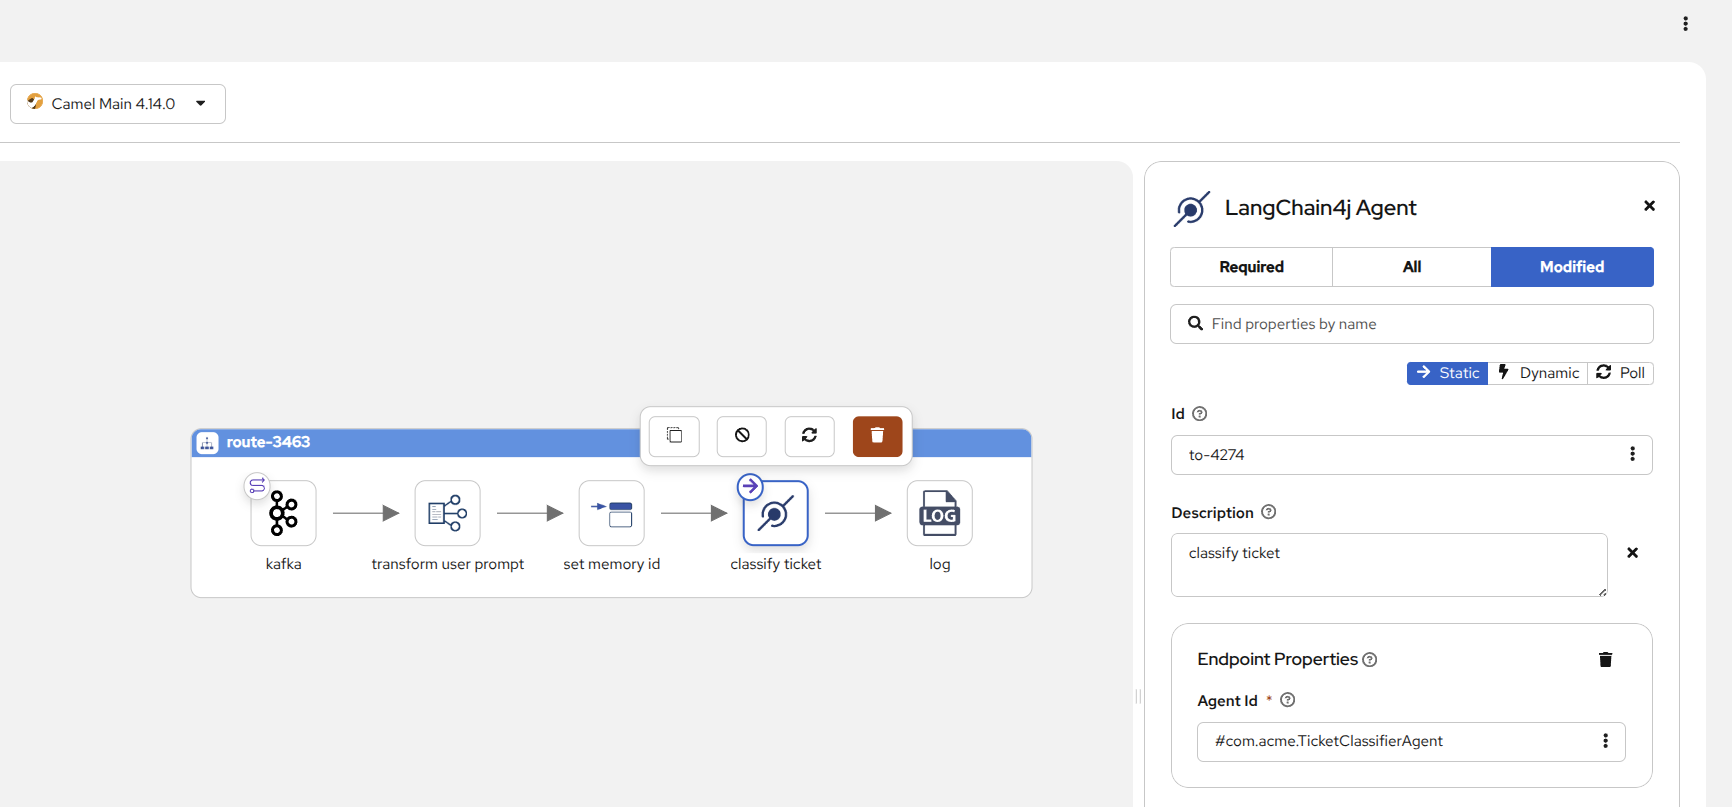1733x807 pixels.
Task: Close the LangChain4j Agent panel
Action: 1649,206
